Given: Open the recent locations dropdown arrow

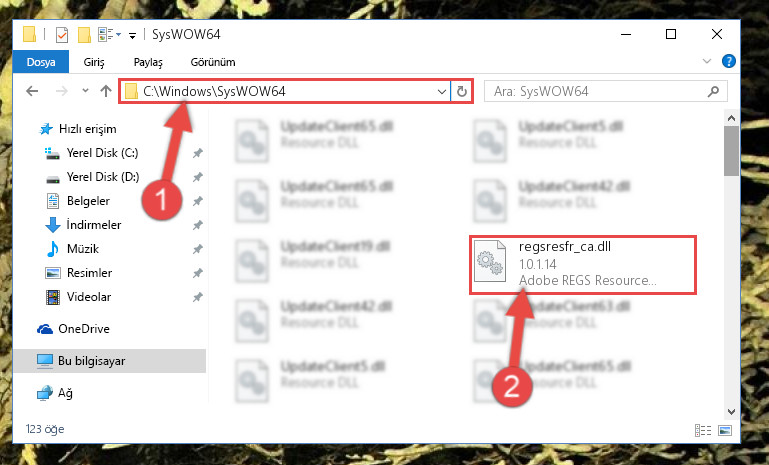Looking at the screenshot, I should (85, 91).
